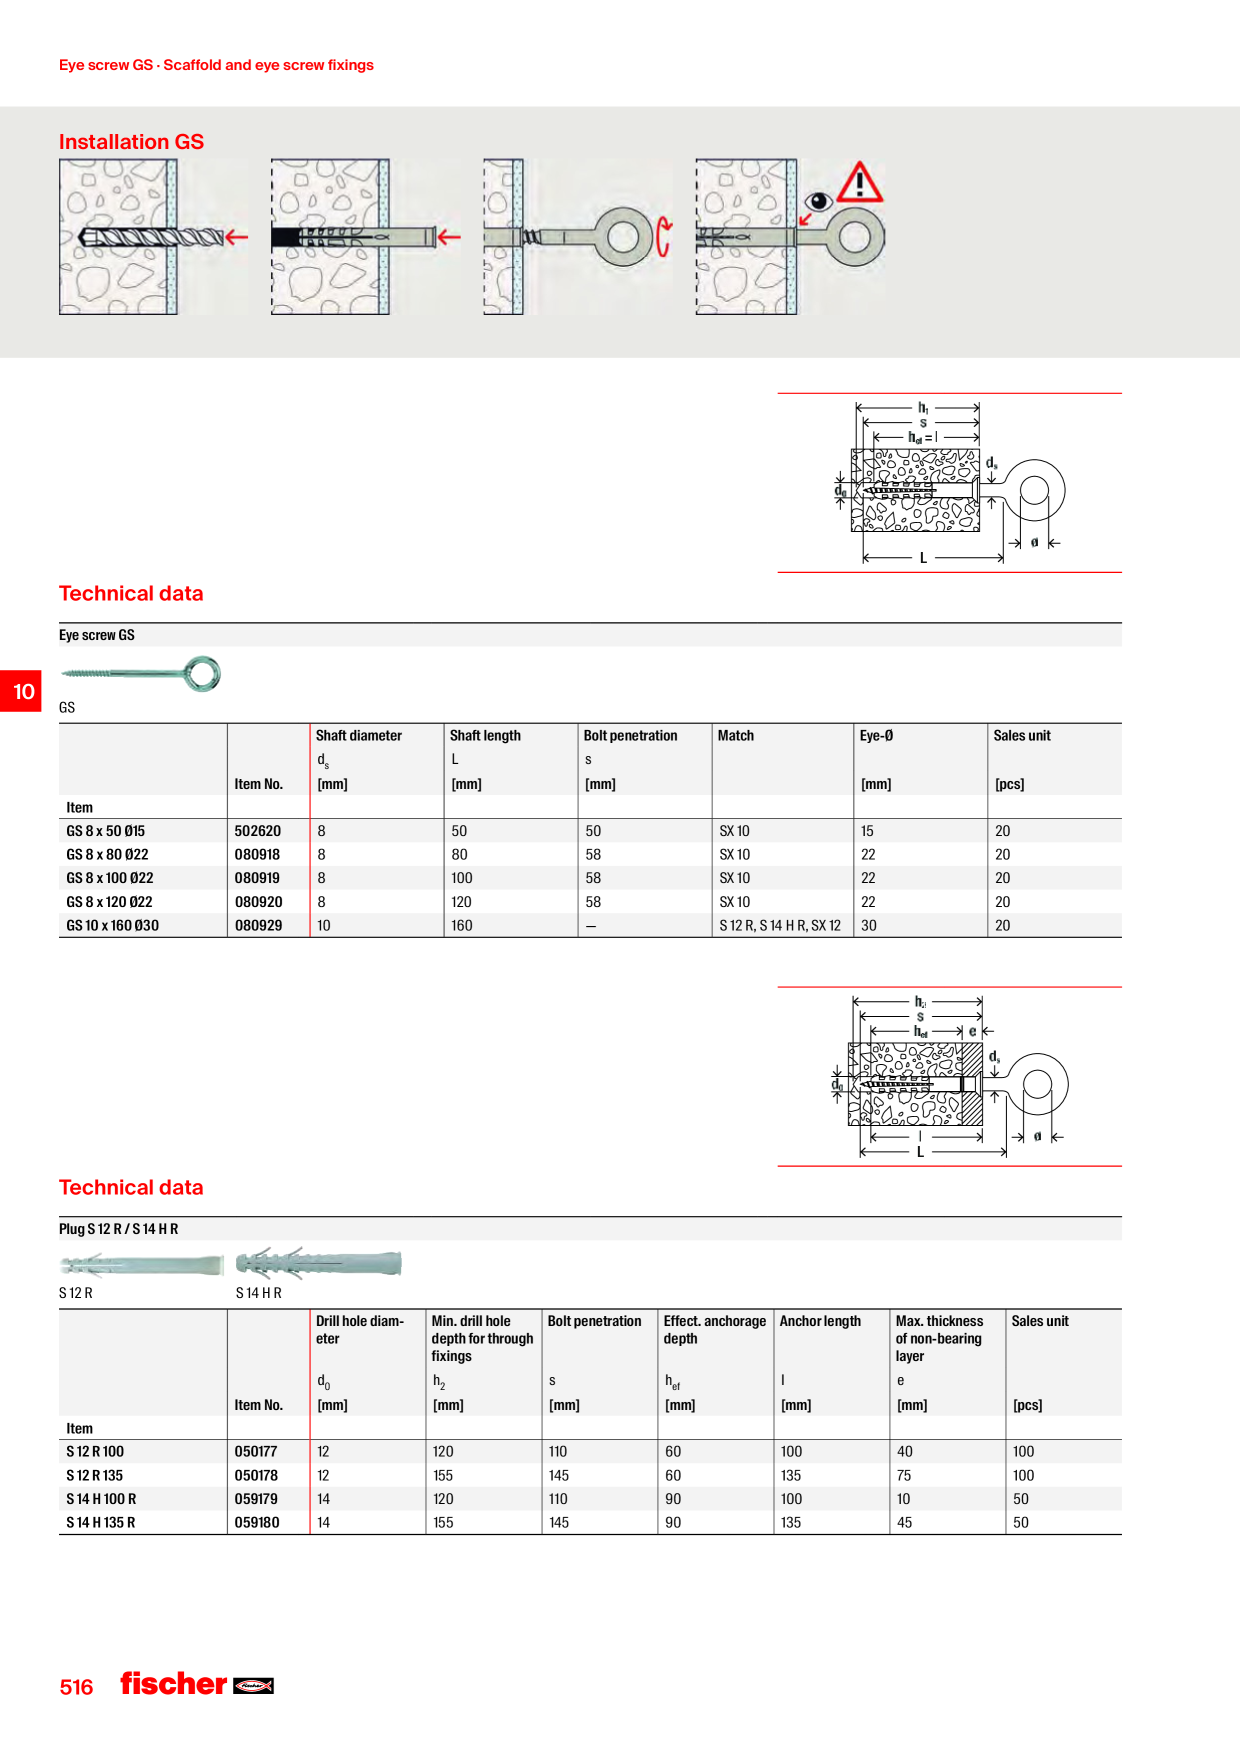Click the fischer logo at page bottom
Image resolution: width=1240 pixels, height=1754 pixels.
pos(197,1684)
